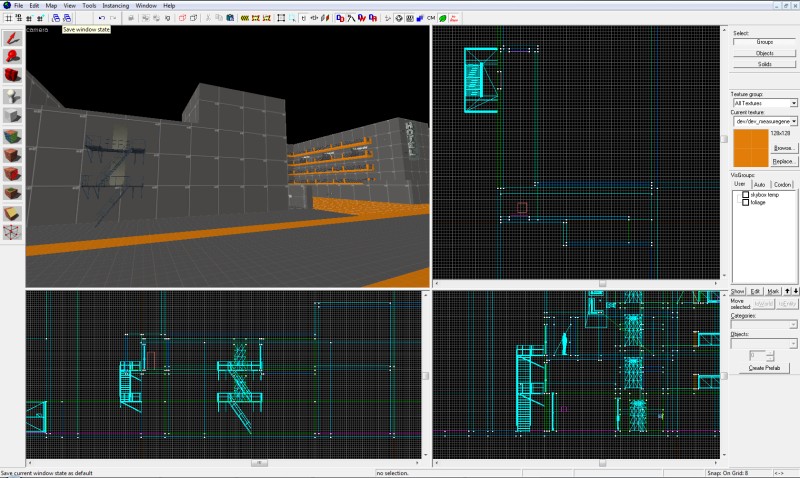Click the prefab count stepper arrows
The height and width of the screenshot is (478, 800).
[770, 356]
